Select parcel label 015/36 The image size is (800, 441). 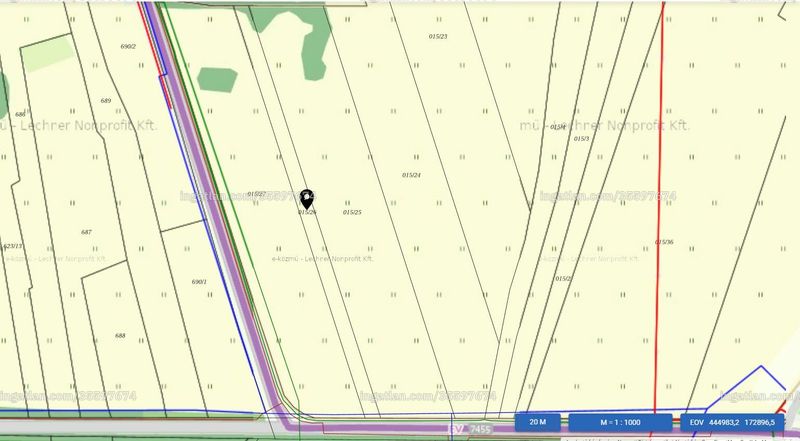pyautogui.click(x=664, y=242)
